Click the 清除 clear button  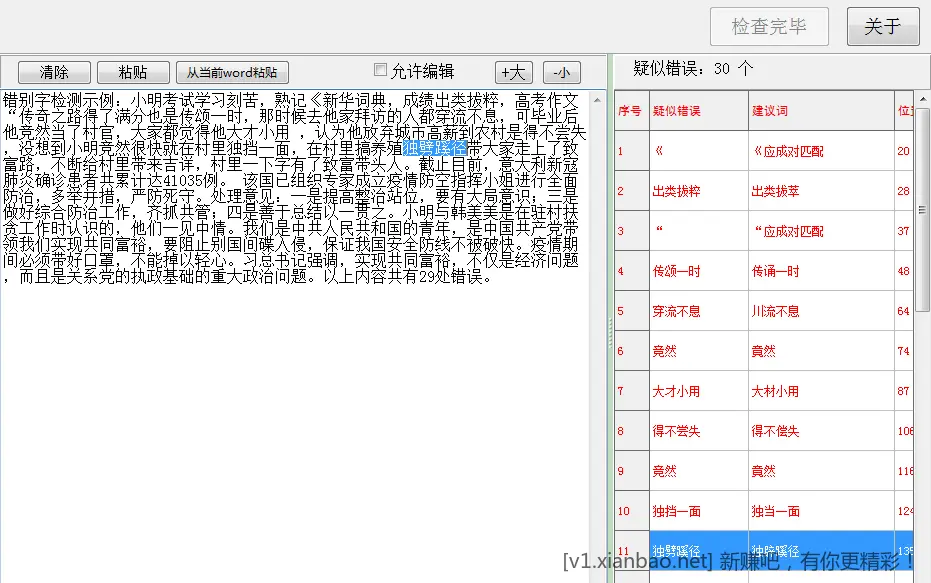tap(54, 73)
